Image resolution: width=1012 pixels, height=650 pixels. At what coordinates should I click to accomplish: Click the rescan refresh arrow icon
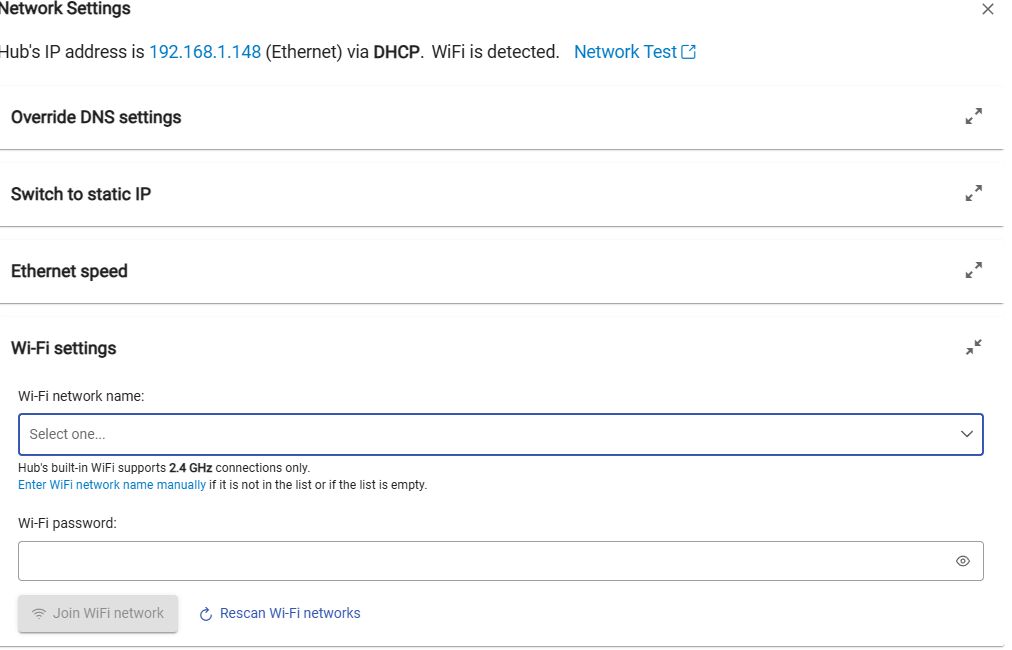pos(206,614)
